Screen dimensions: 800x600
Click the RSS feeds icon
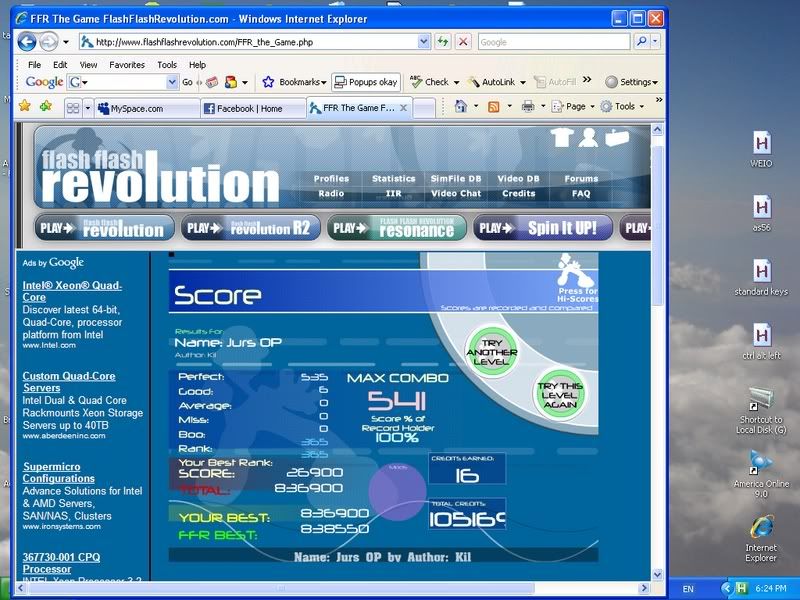(x=493, y=107)
